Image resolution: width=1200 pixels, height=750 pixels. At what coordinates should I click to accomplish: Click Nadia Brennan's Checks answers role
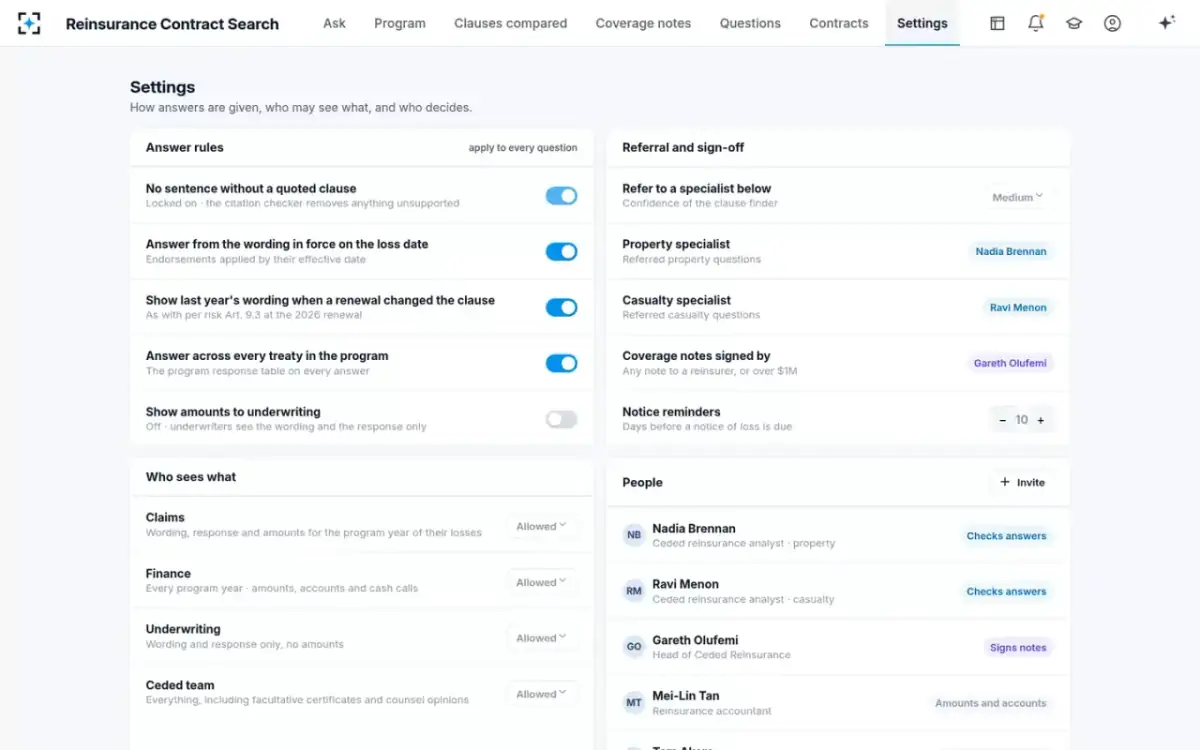pos(1006,536)
